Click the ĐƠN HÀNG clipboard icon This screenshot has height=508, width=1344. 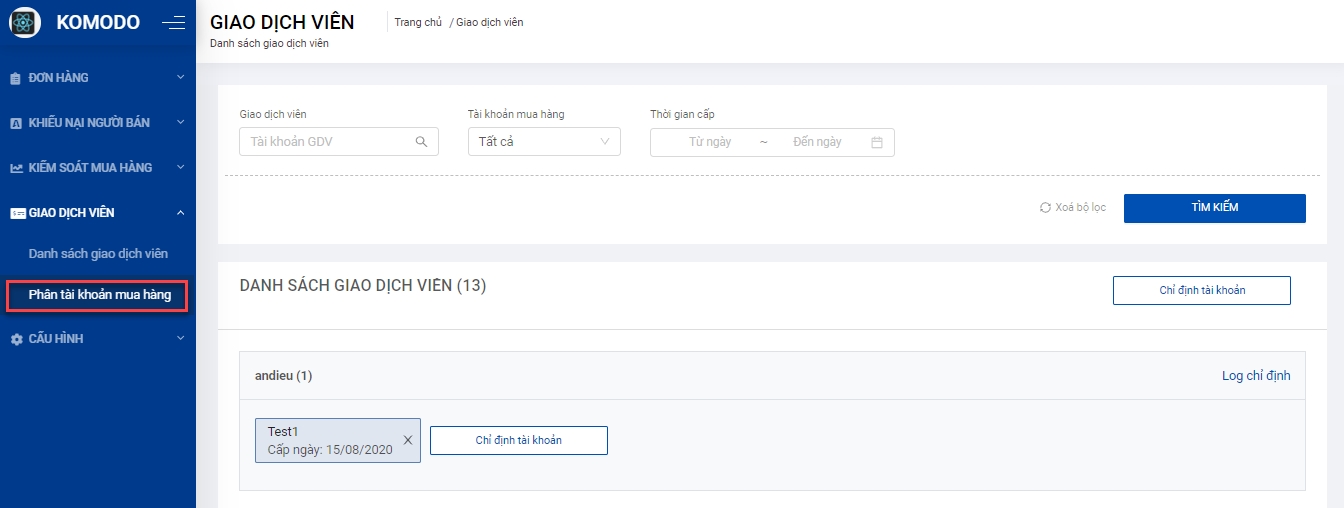16,78
